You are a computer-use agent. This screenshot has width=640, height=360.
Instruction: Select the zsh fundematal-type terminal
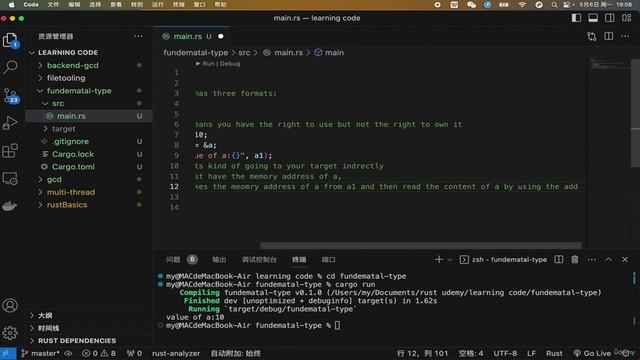(503, 260)
